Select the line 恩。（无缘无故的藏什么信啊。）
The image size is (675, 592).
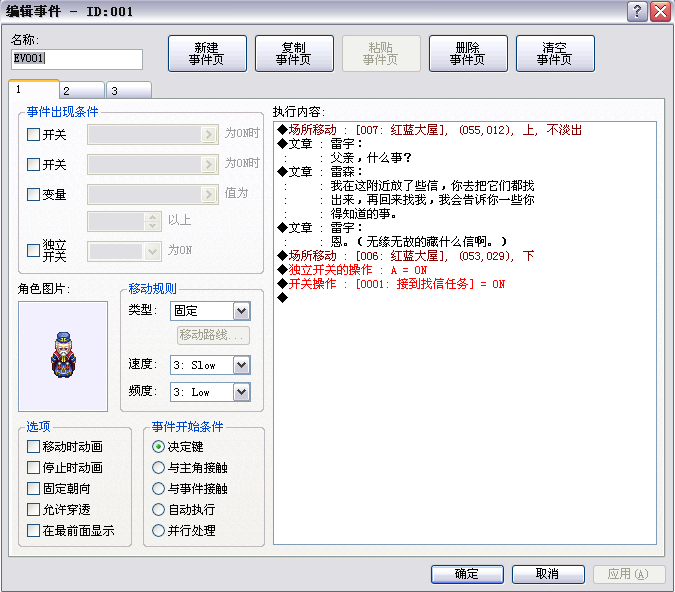tap(418, 242)
